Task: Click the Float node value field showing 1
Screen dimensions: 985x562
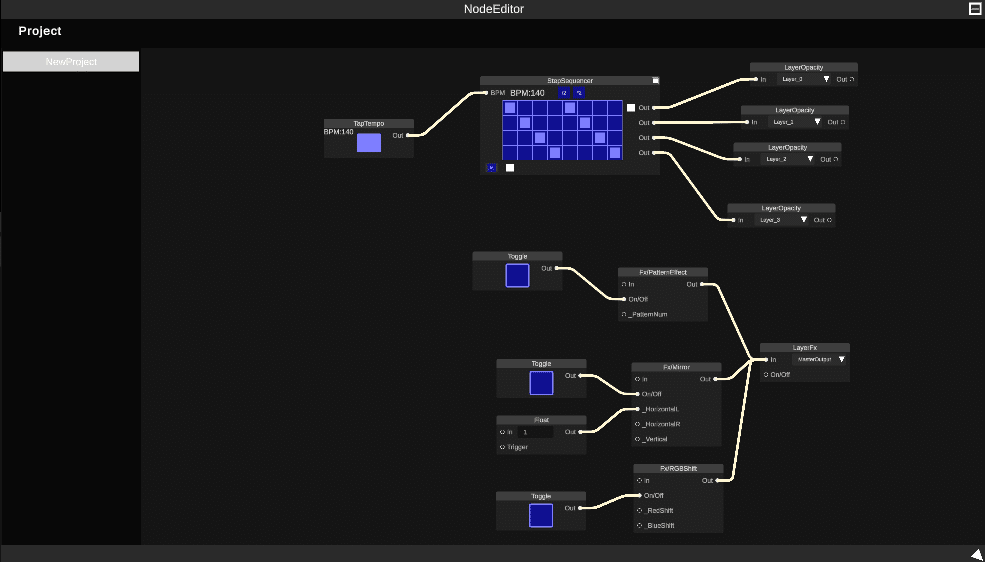Action: tap(535, 432)
